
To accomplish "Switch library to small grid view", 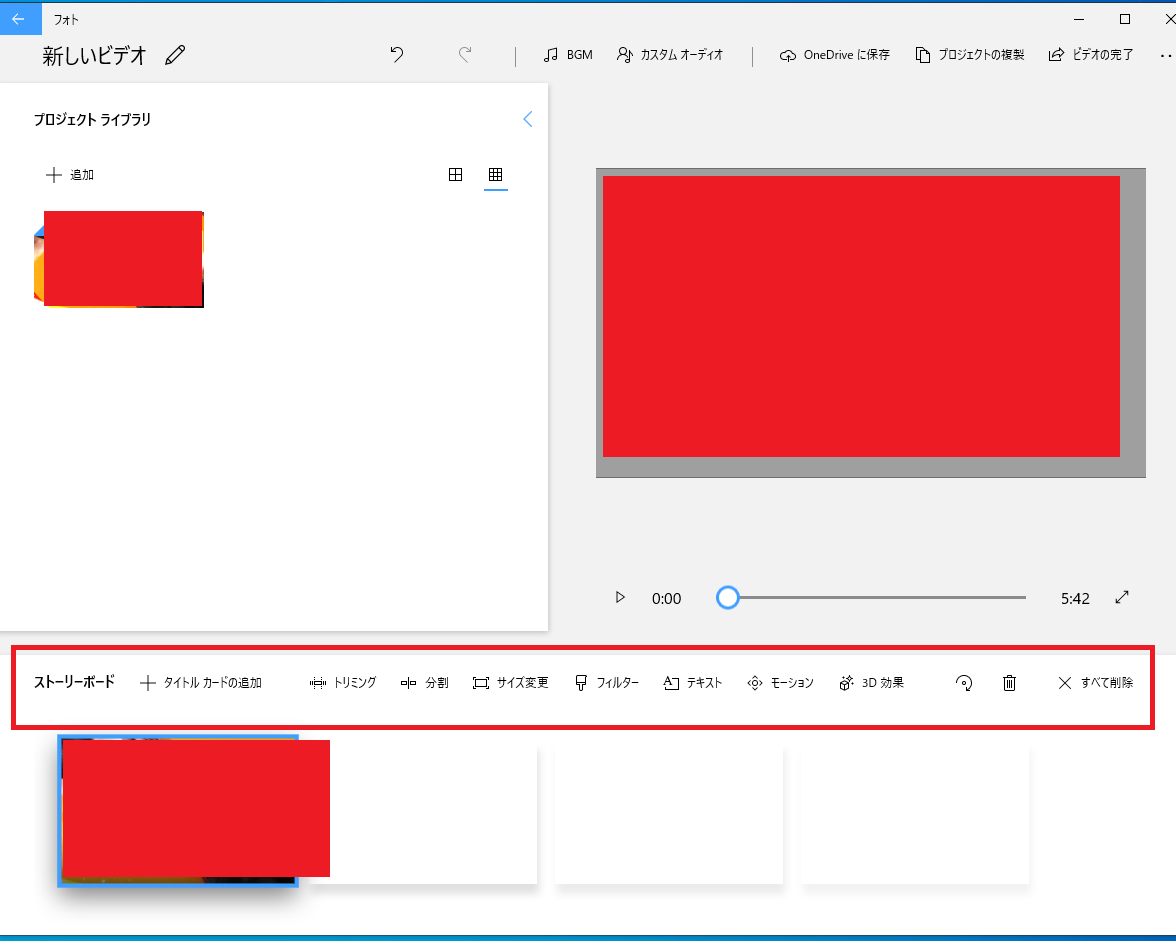I will [495, 175].
